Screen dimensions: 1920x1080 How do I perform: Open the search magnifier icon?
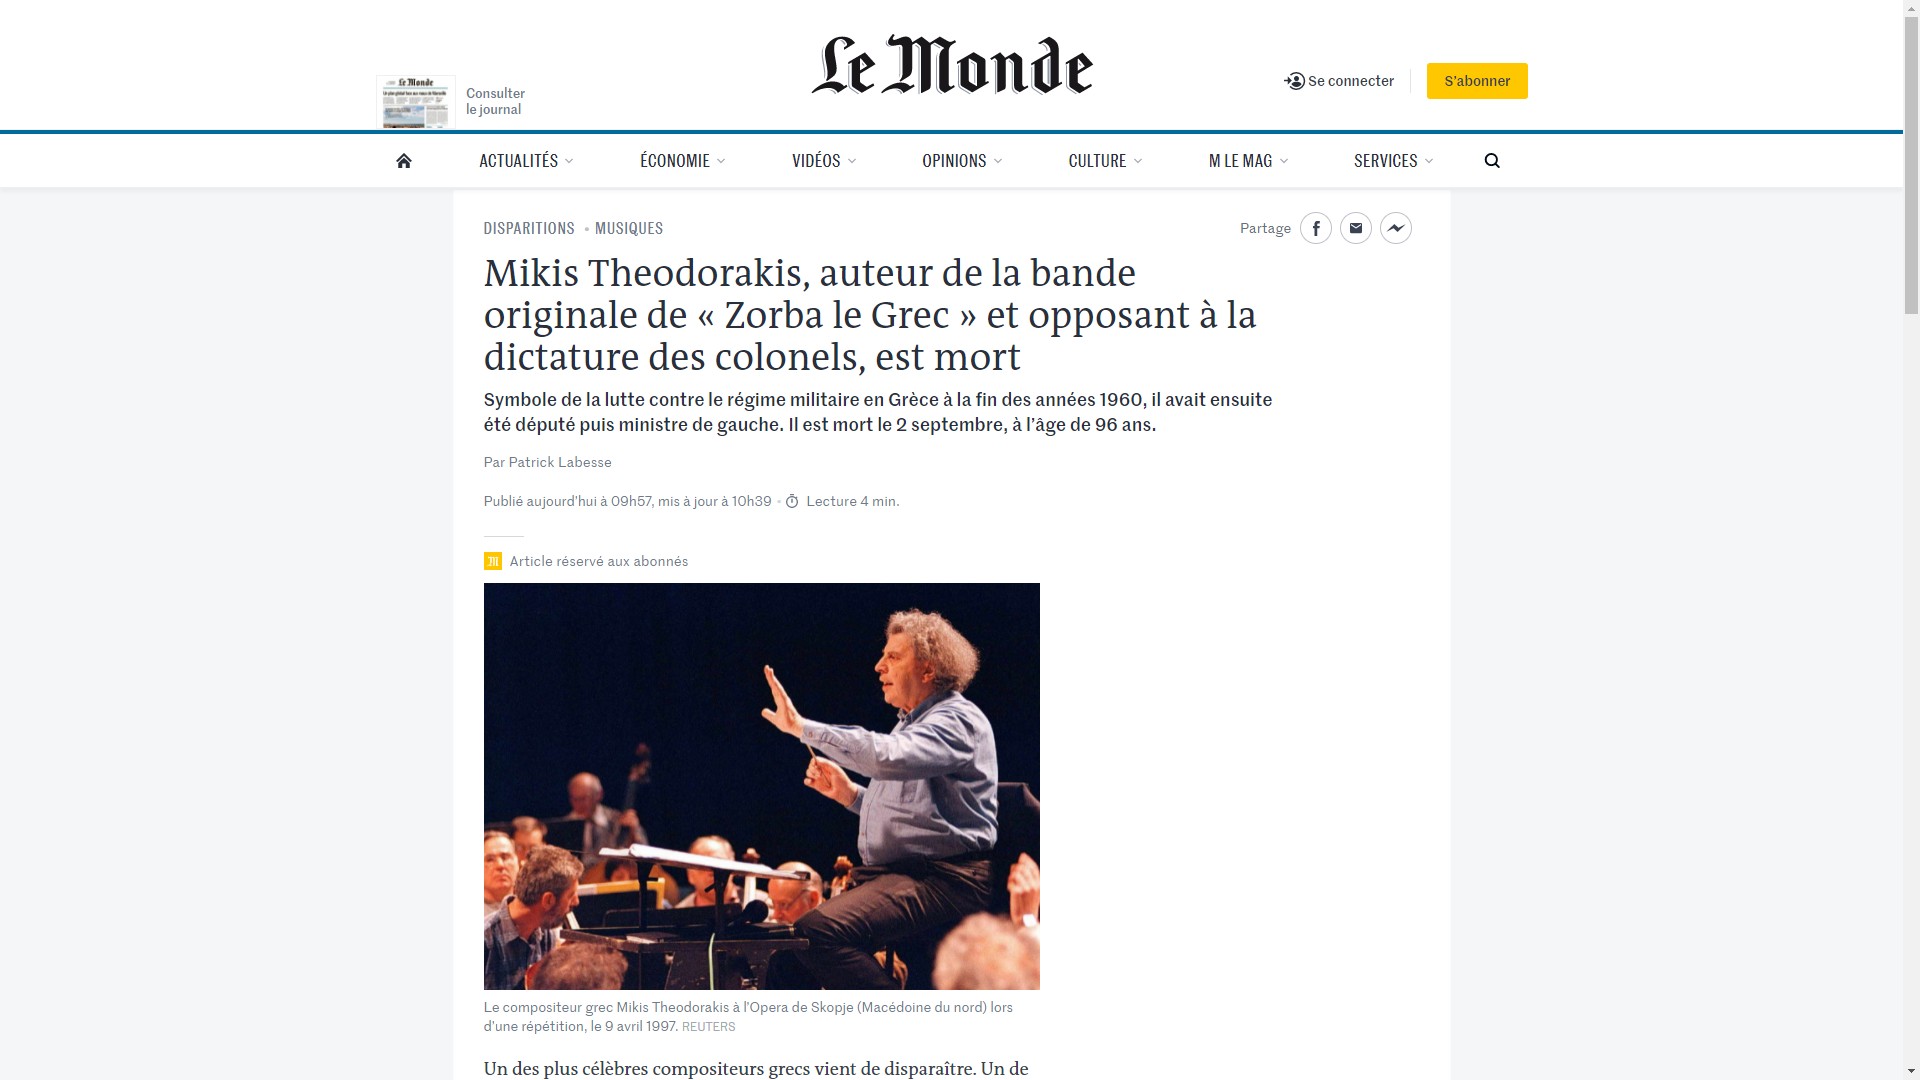[x=1492, y=161]
